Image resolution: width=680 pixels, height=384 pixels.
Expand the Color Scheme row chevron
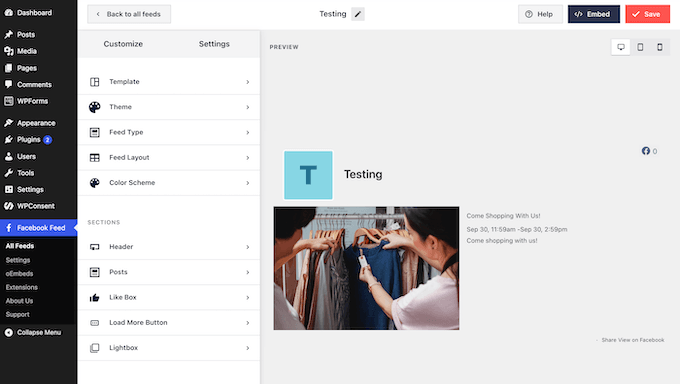pyautogui.click(x=248, y=183)
